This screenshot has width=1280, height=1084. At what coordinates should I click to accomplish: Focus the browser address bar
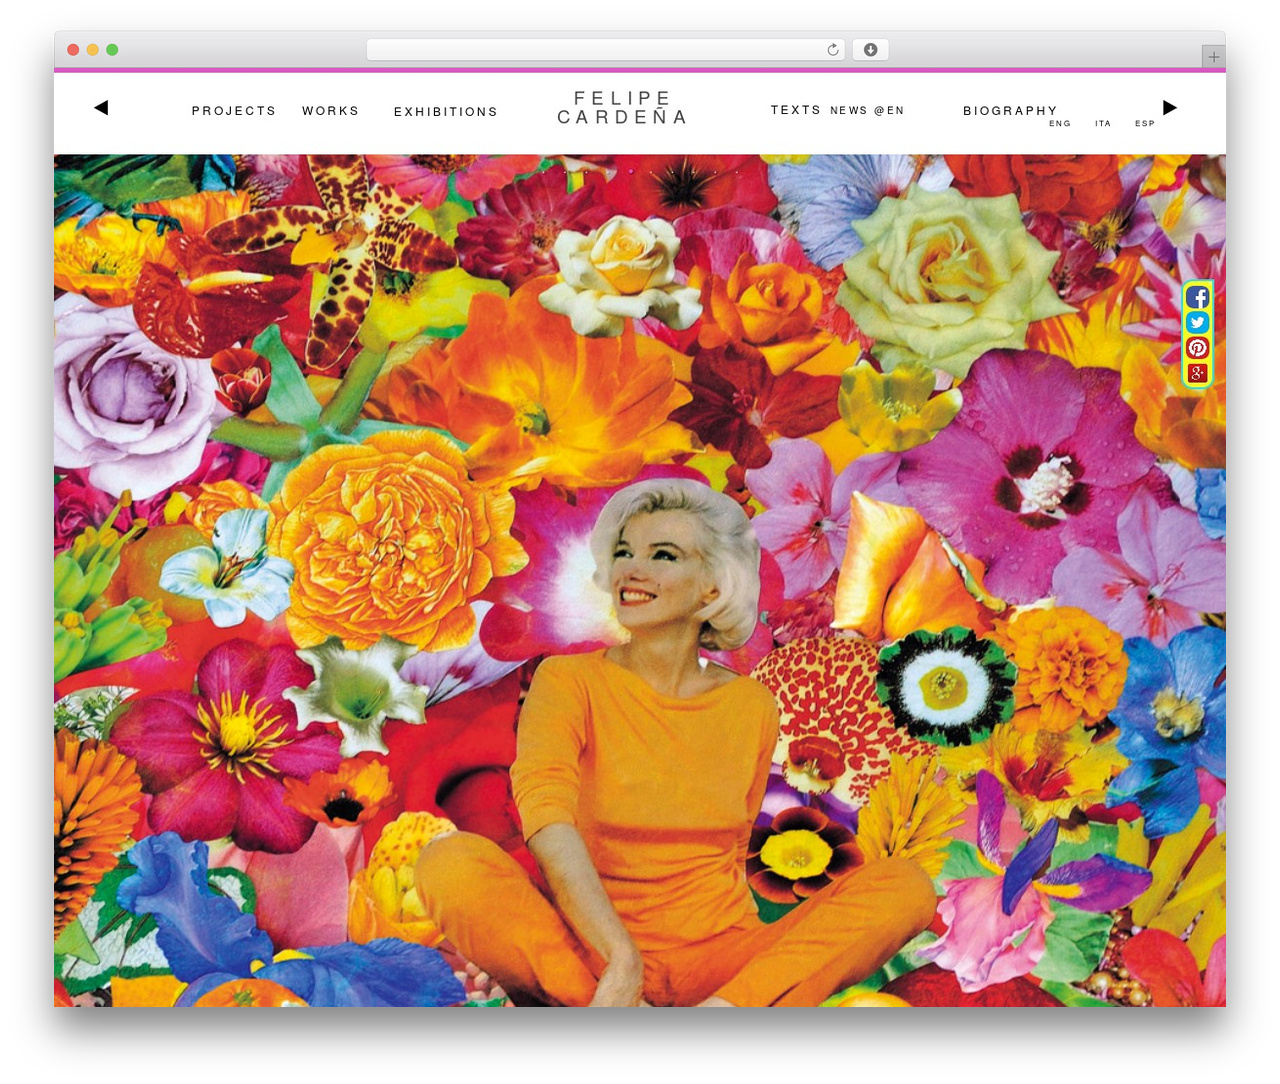click(x=606, y=50)
